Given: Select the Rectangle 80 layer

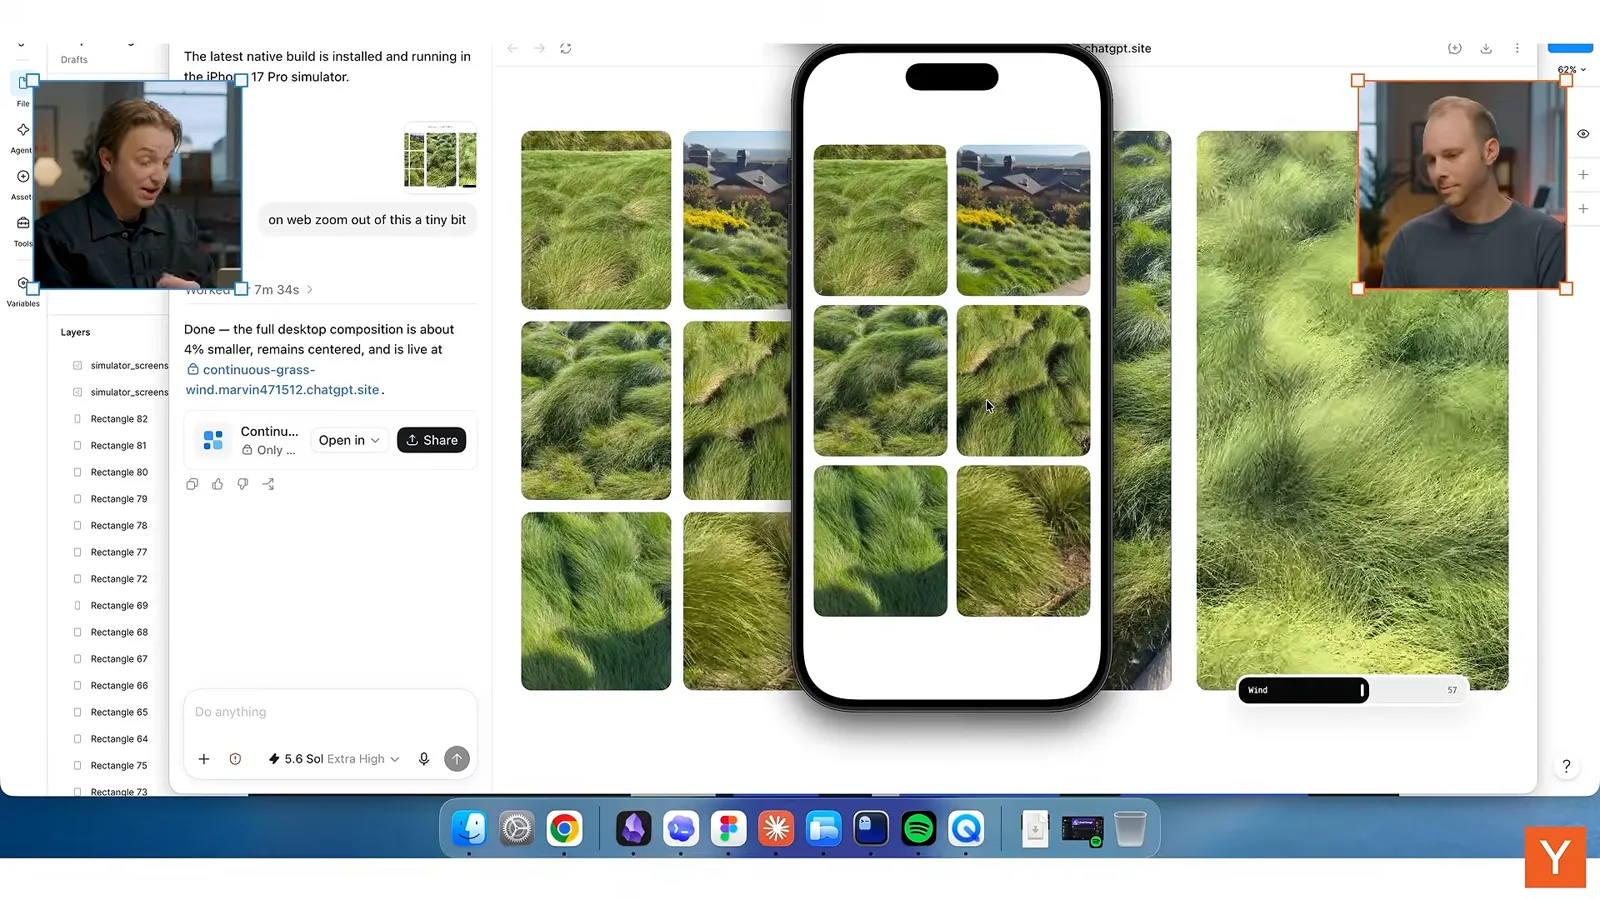Looking at the screenshot, I should 119,472.
